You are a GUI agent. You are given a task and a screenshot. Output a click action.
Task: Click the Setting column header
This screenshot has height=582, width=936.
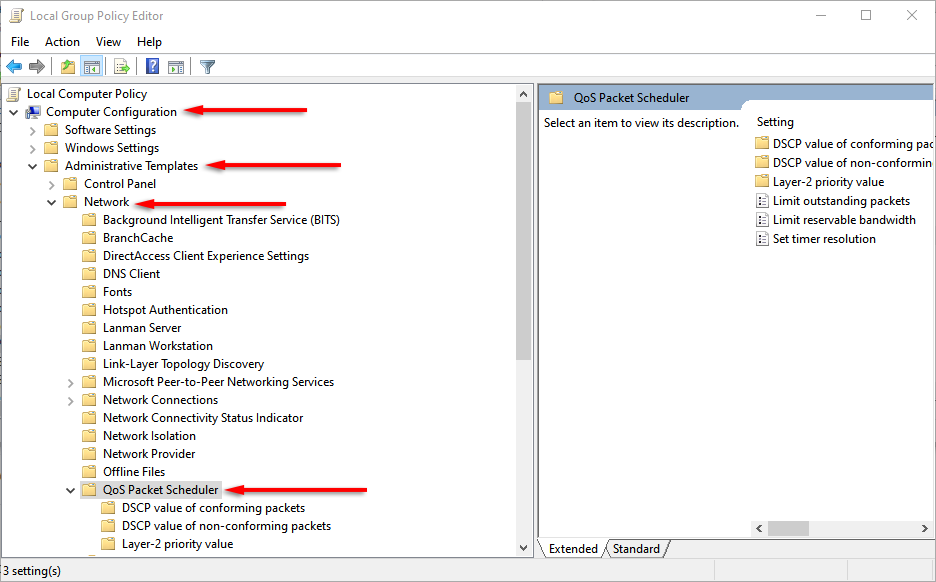pos(775,122)
